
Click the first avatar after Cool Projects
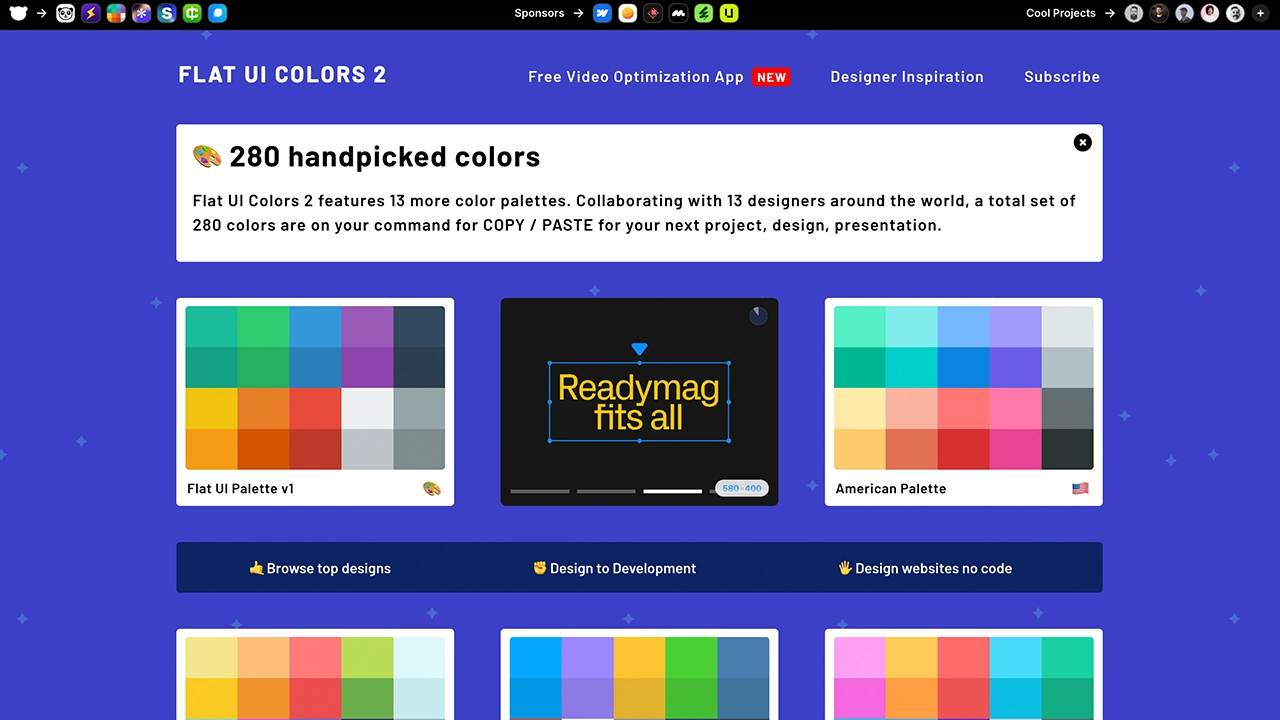(1134, 13)
